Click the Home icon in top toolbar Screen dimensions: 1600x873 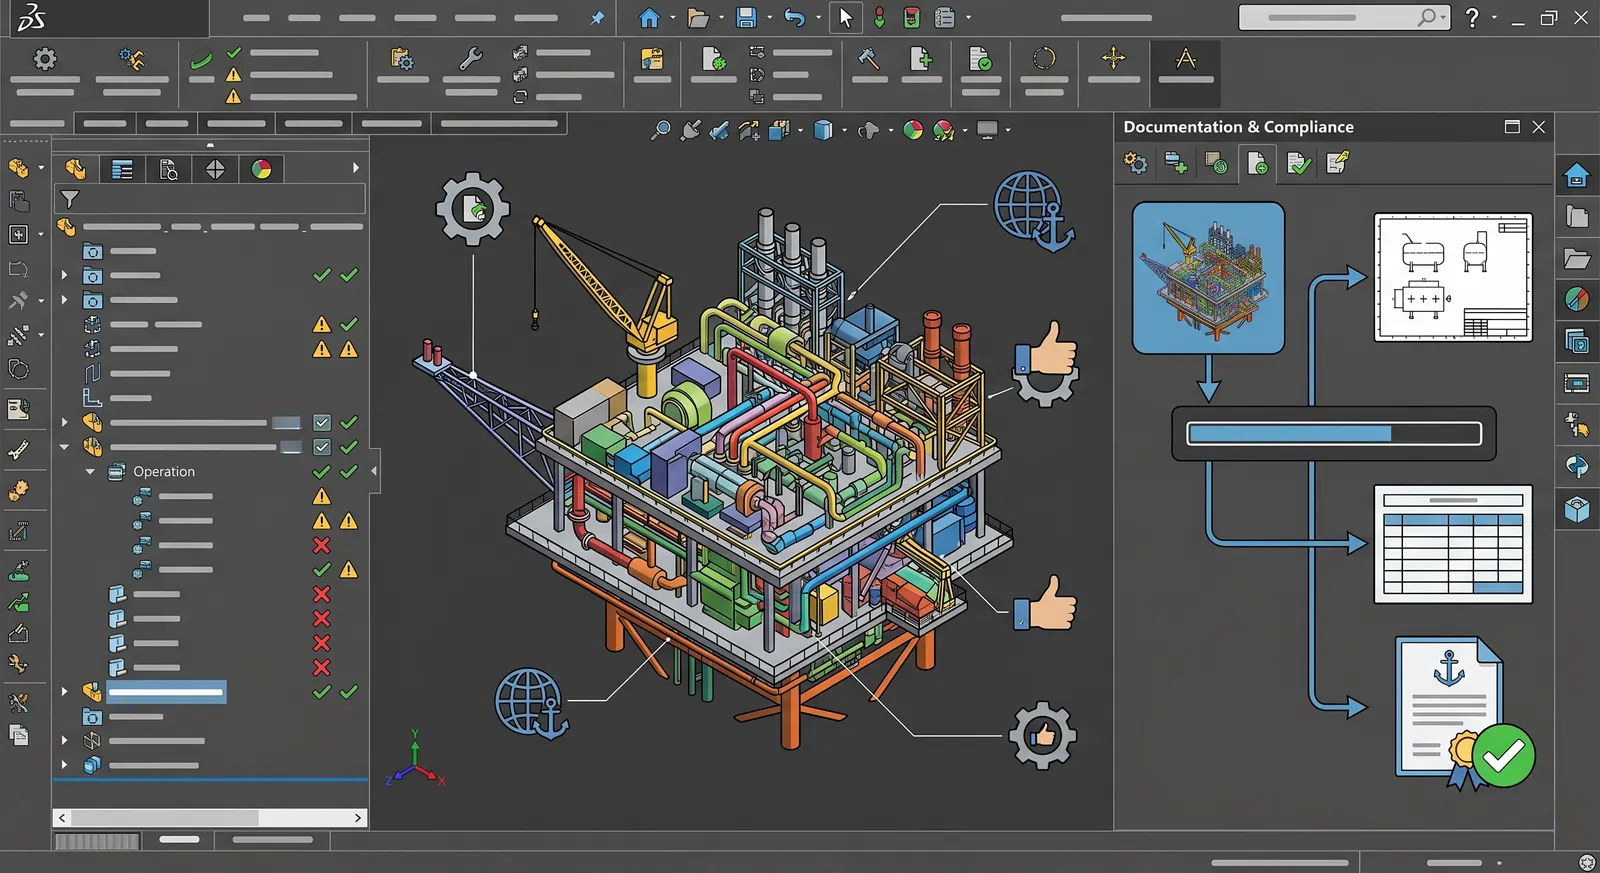pos(649,18)
